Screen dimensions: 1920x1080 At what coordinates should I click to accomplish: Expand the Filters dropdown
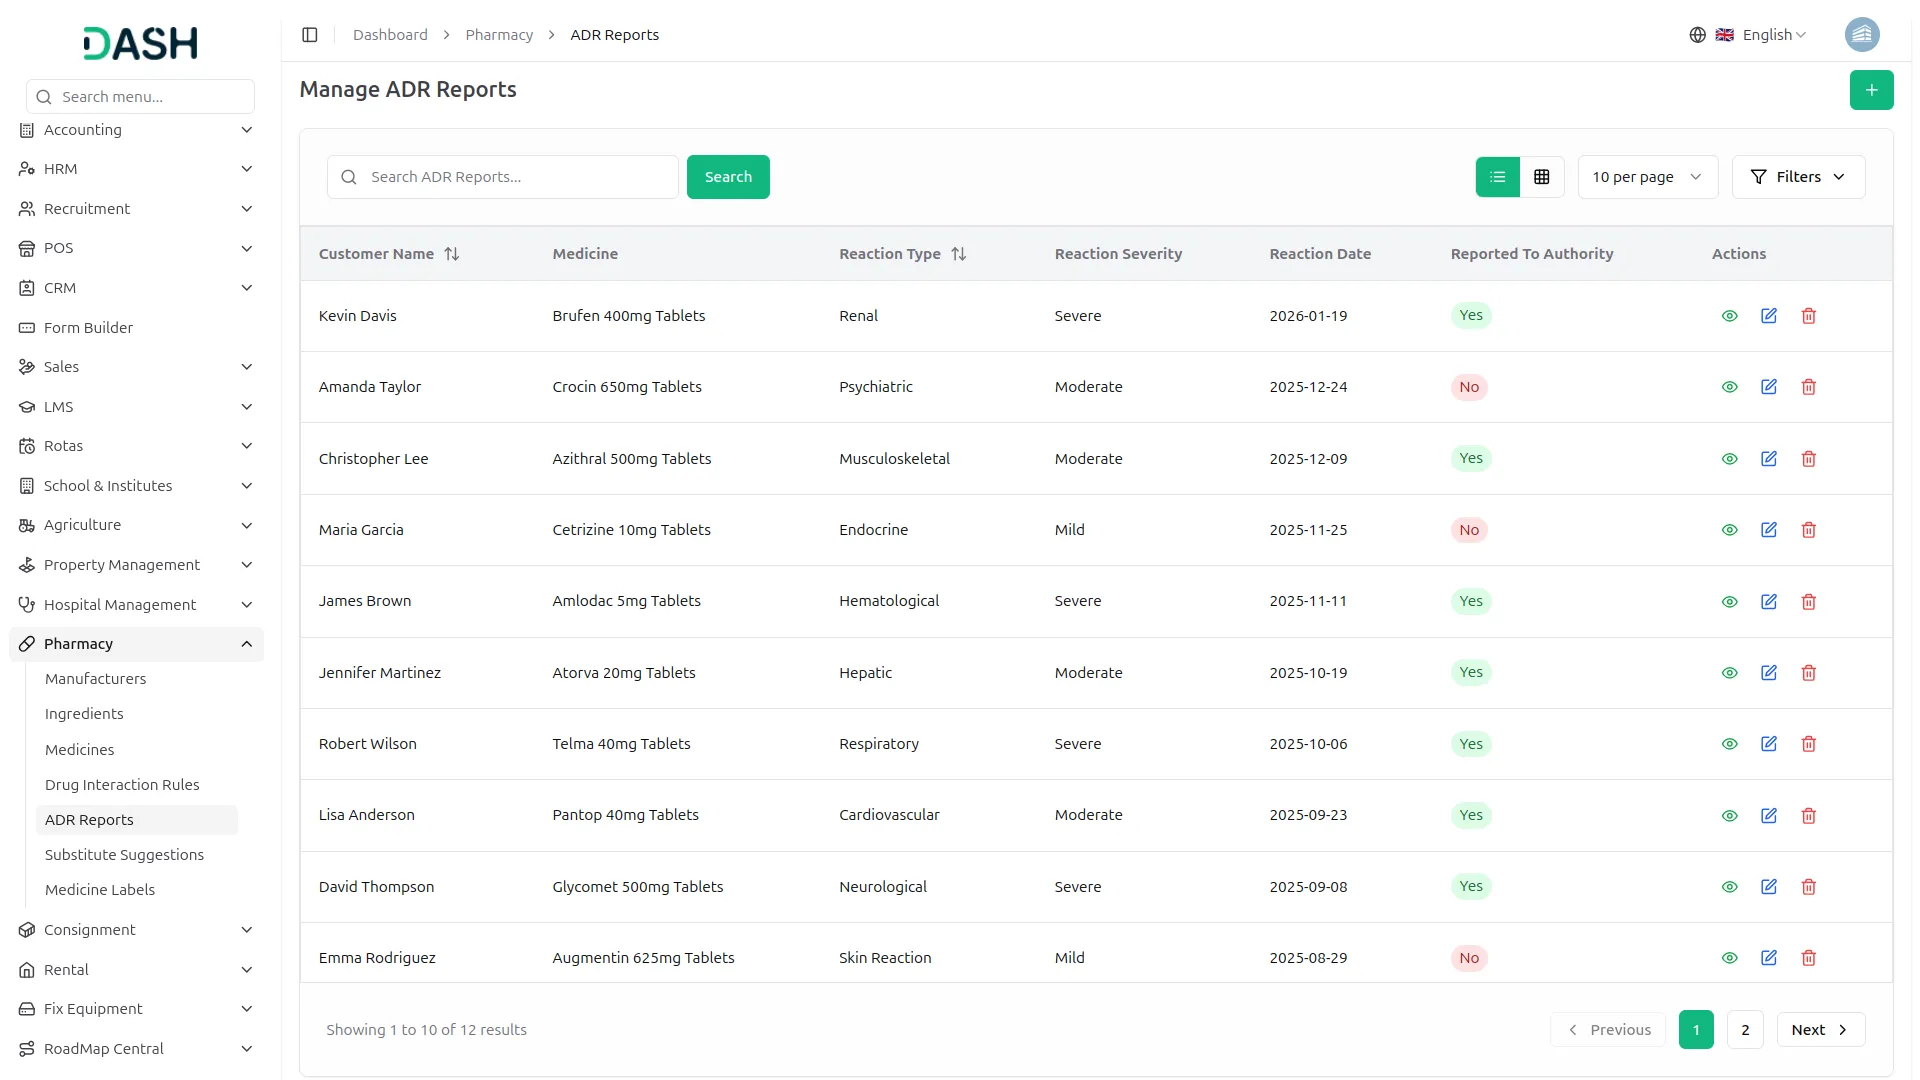pyautogui.click(x=1797, y=177)
